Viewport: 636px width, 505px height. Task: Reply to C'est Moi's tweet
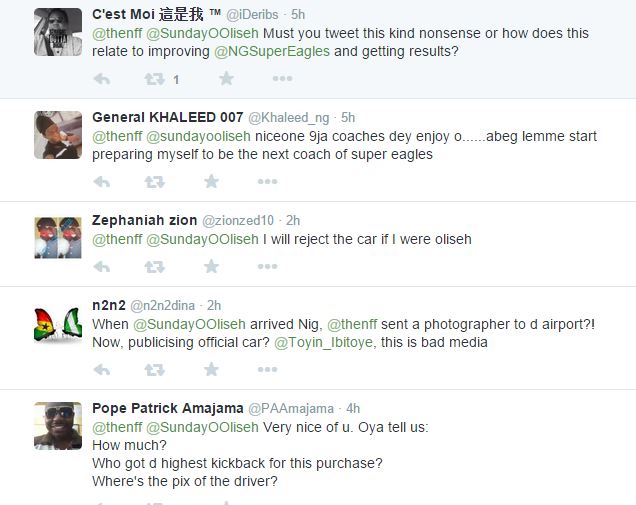[x=101, y=79]
